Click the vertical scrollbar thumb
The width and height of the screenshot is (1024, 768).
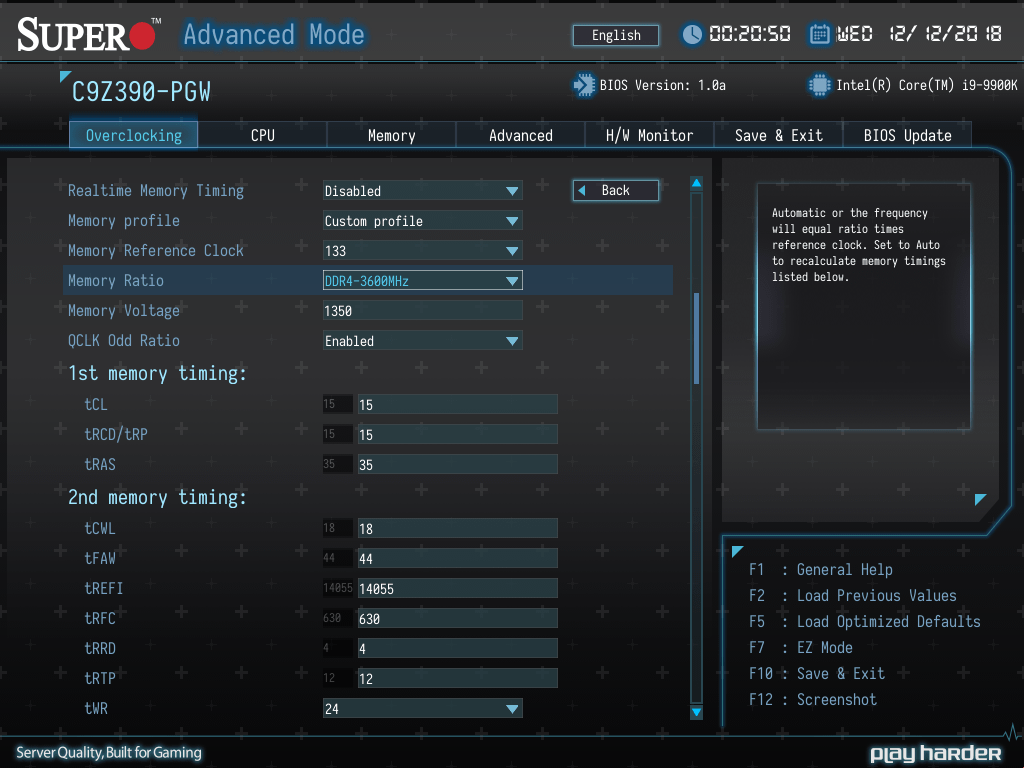click(696, 338)
